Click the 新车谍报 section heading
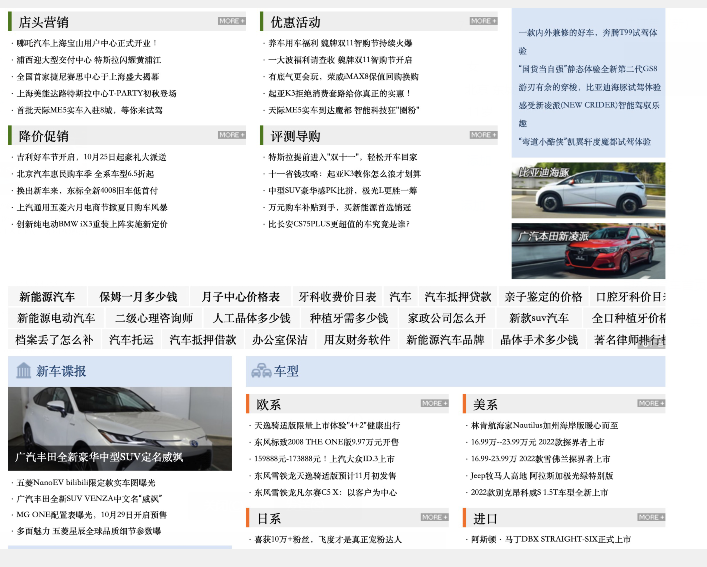The width and height of the screenshot is (707, 567). 61,371
